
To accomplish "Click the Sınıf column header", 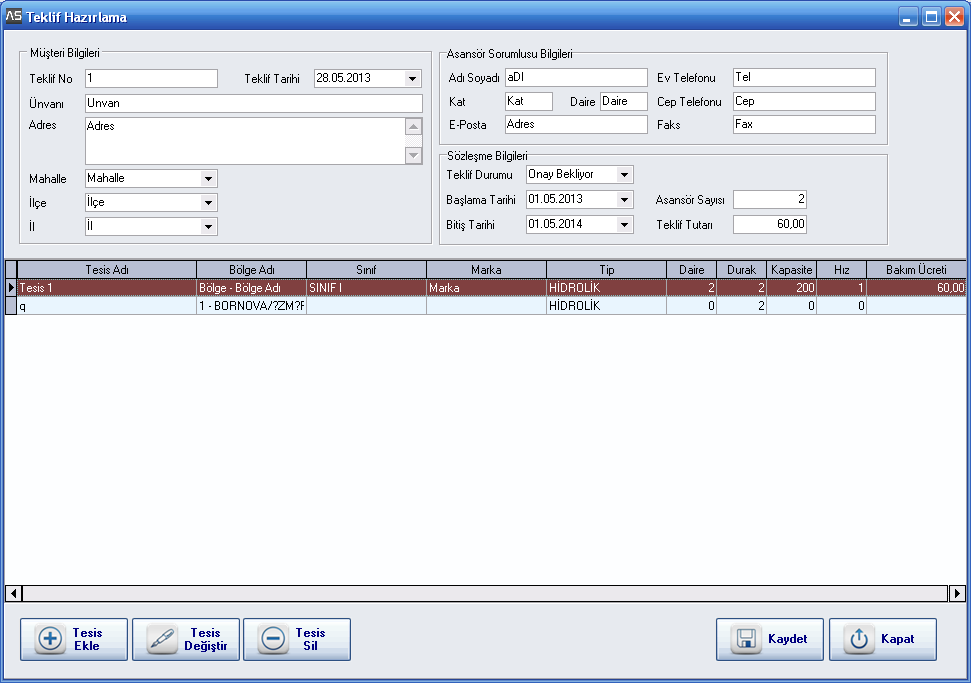I will coord(366,270).
